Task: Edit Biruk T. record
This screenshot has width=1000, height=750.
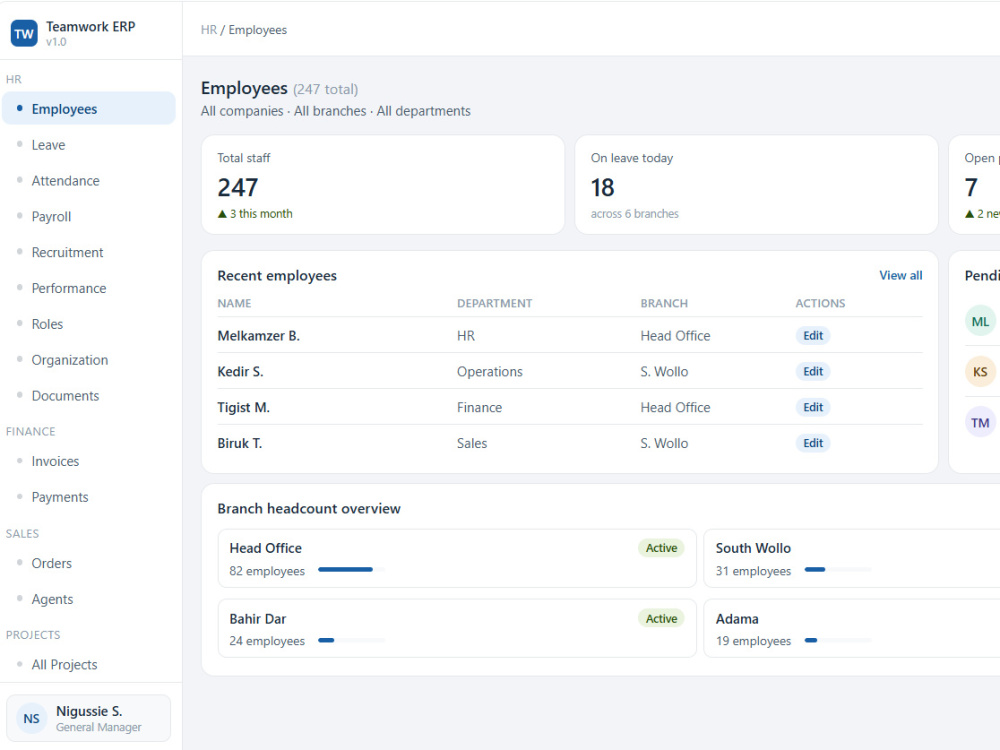Action: pyautogui.click(x=812, y=443)
